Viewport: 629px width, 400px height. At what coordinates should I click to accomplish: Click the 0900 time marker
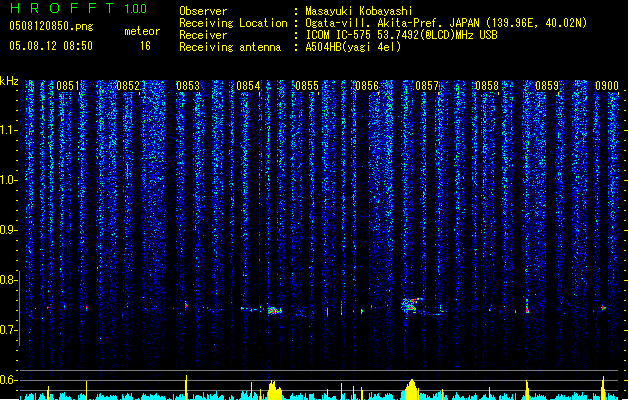pos(607,86)
